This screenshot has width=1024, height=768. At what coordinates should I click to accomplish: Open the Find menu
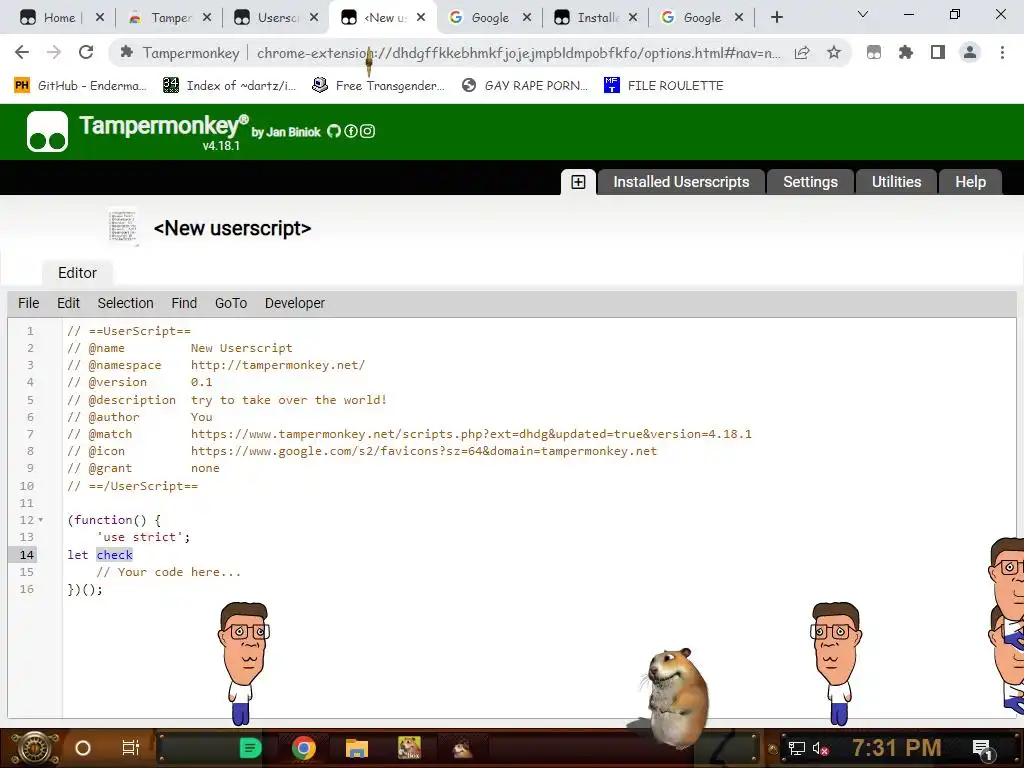(x=184, y=303)
